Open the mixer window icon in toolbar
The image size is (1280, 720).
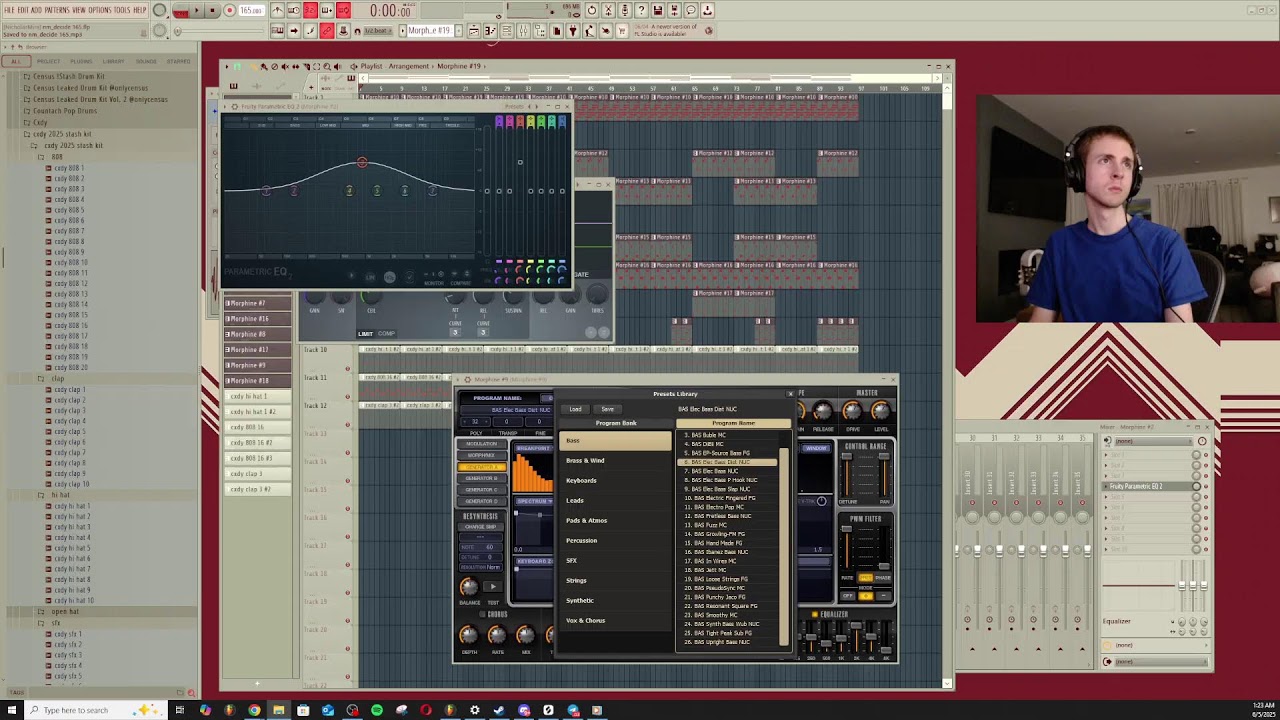click(x=523, y=31)
